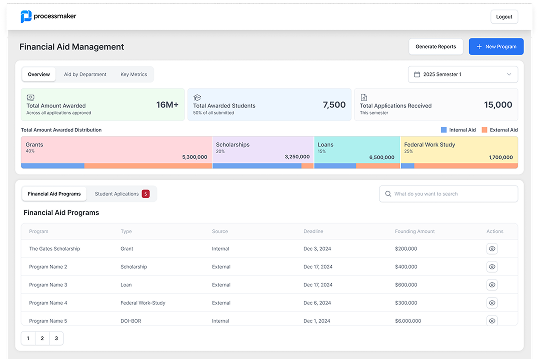Click the Total Applications Received document icon

(364, 97)
